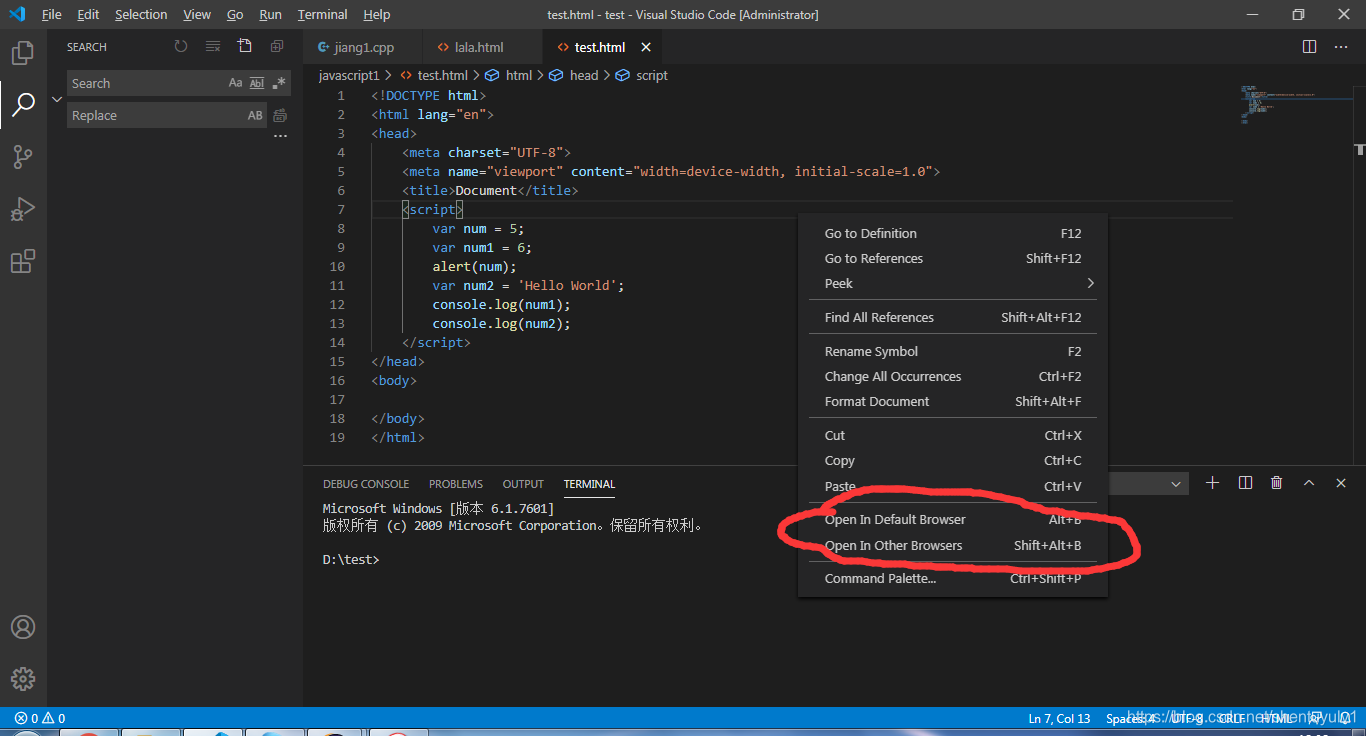Screen dimensions: 1366x736
Task: Open the Extensions sidebar icon
Action: tap(23, 261)
